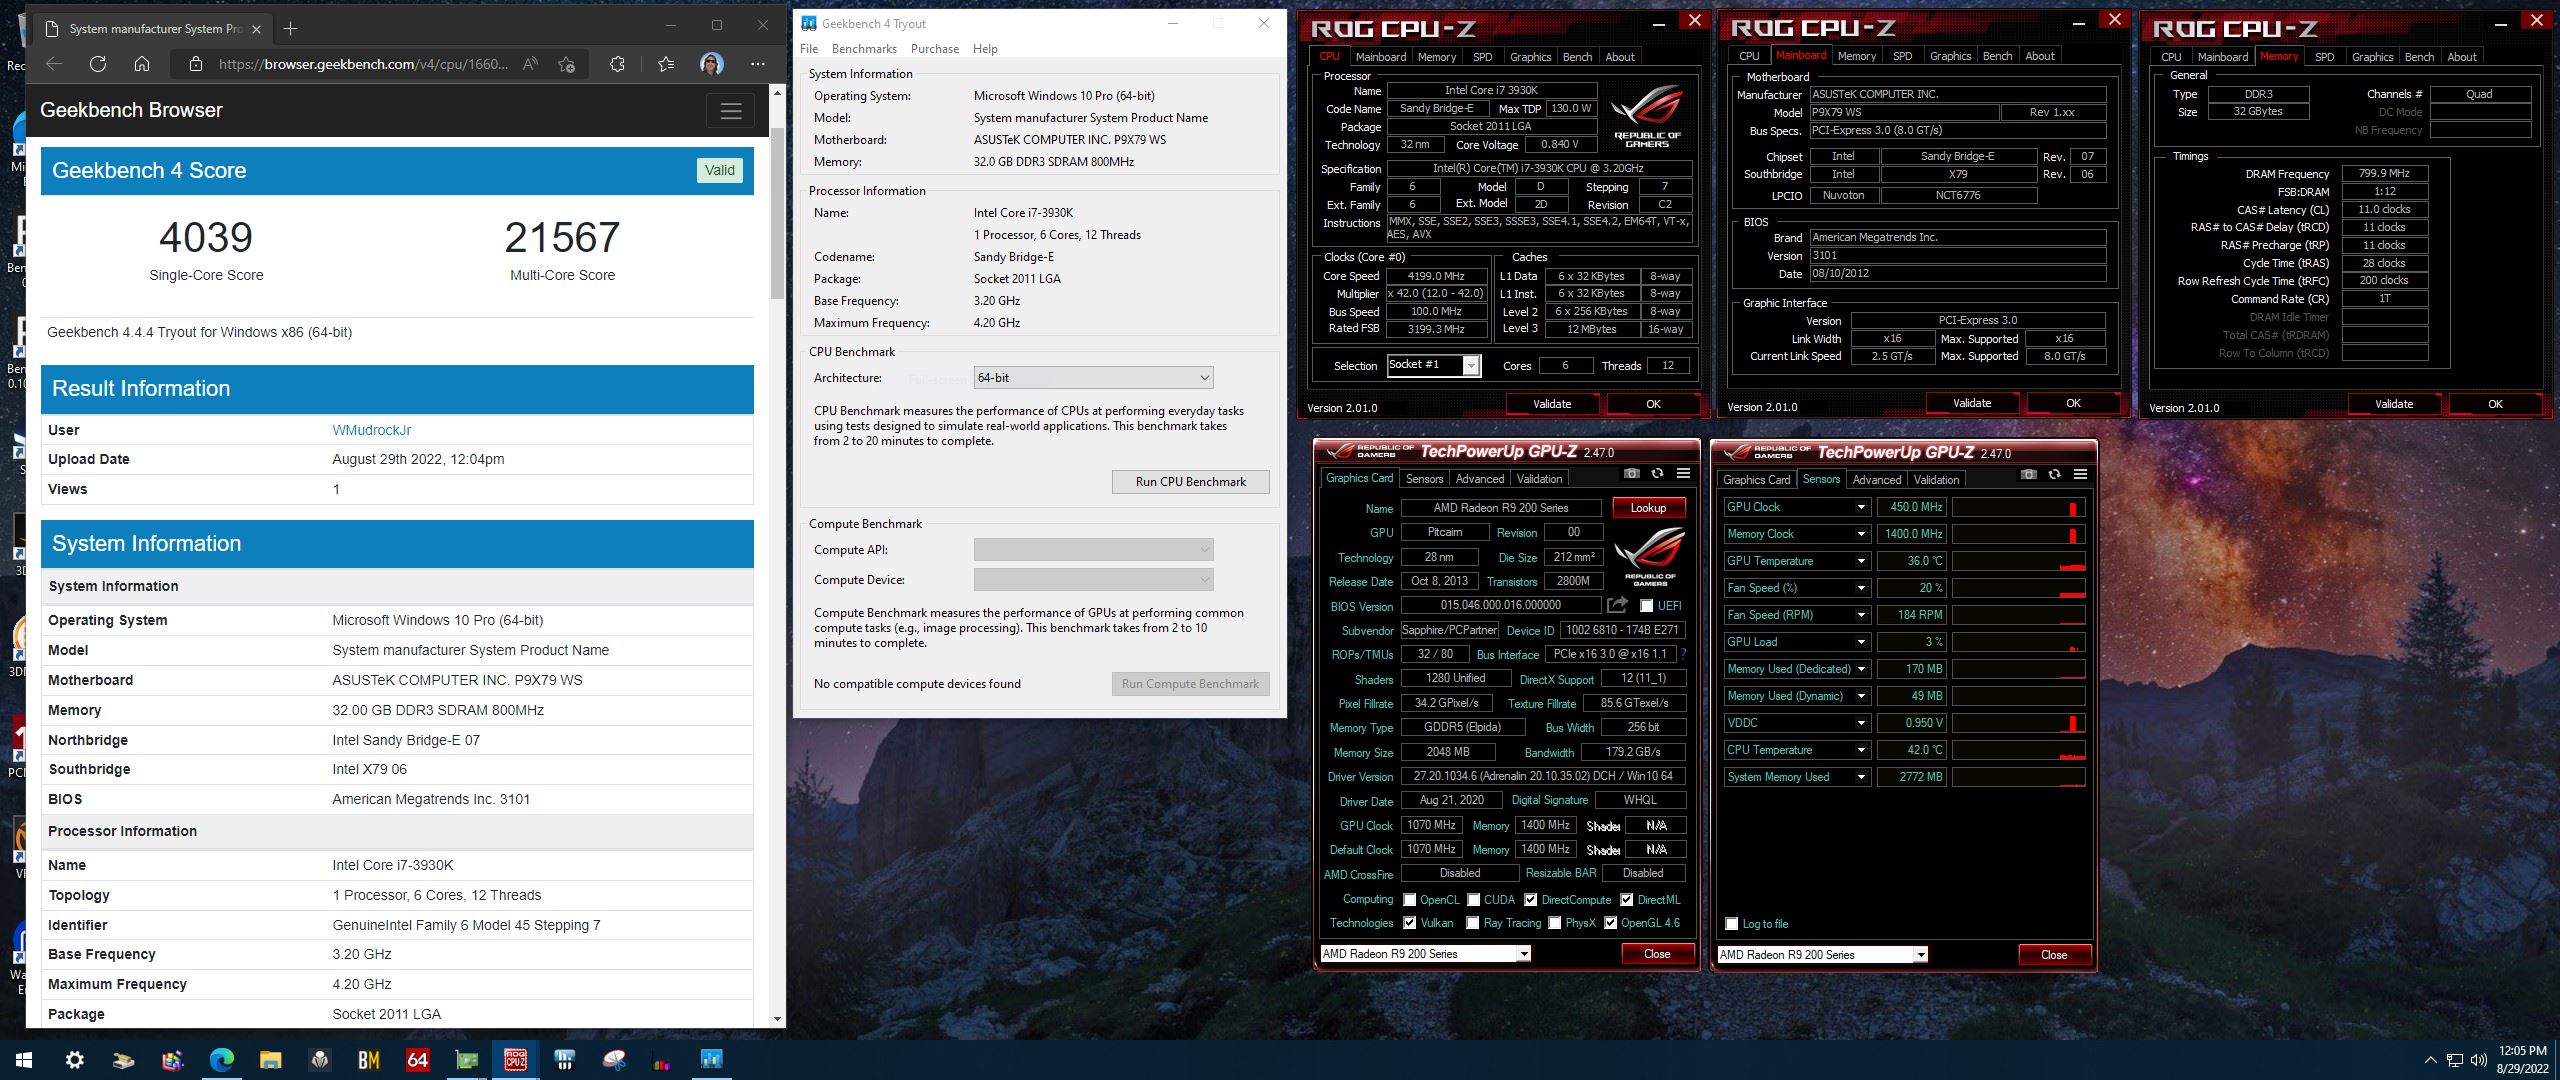The height and width of the screenshot is (1080, 2560).
Task: Click BIOS version share/export icon in GPU-Z
Action: [x=1617, y=605]
